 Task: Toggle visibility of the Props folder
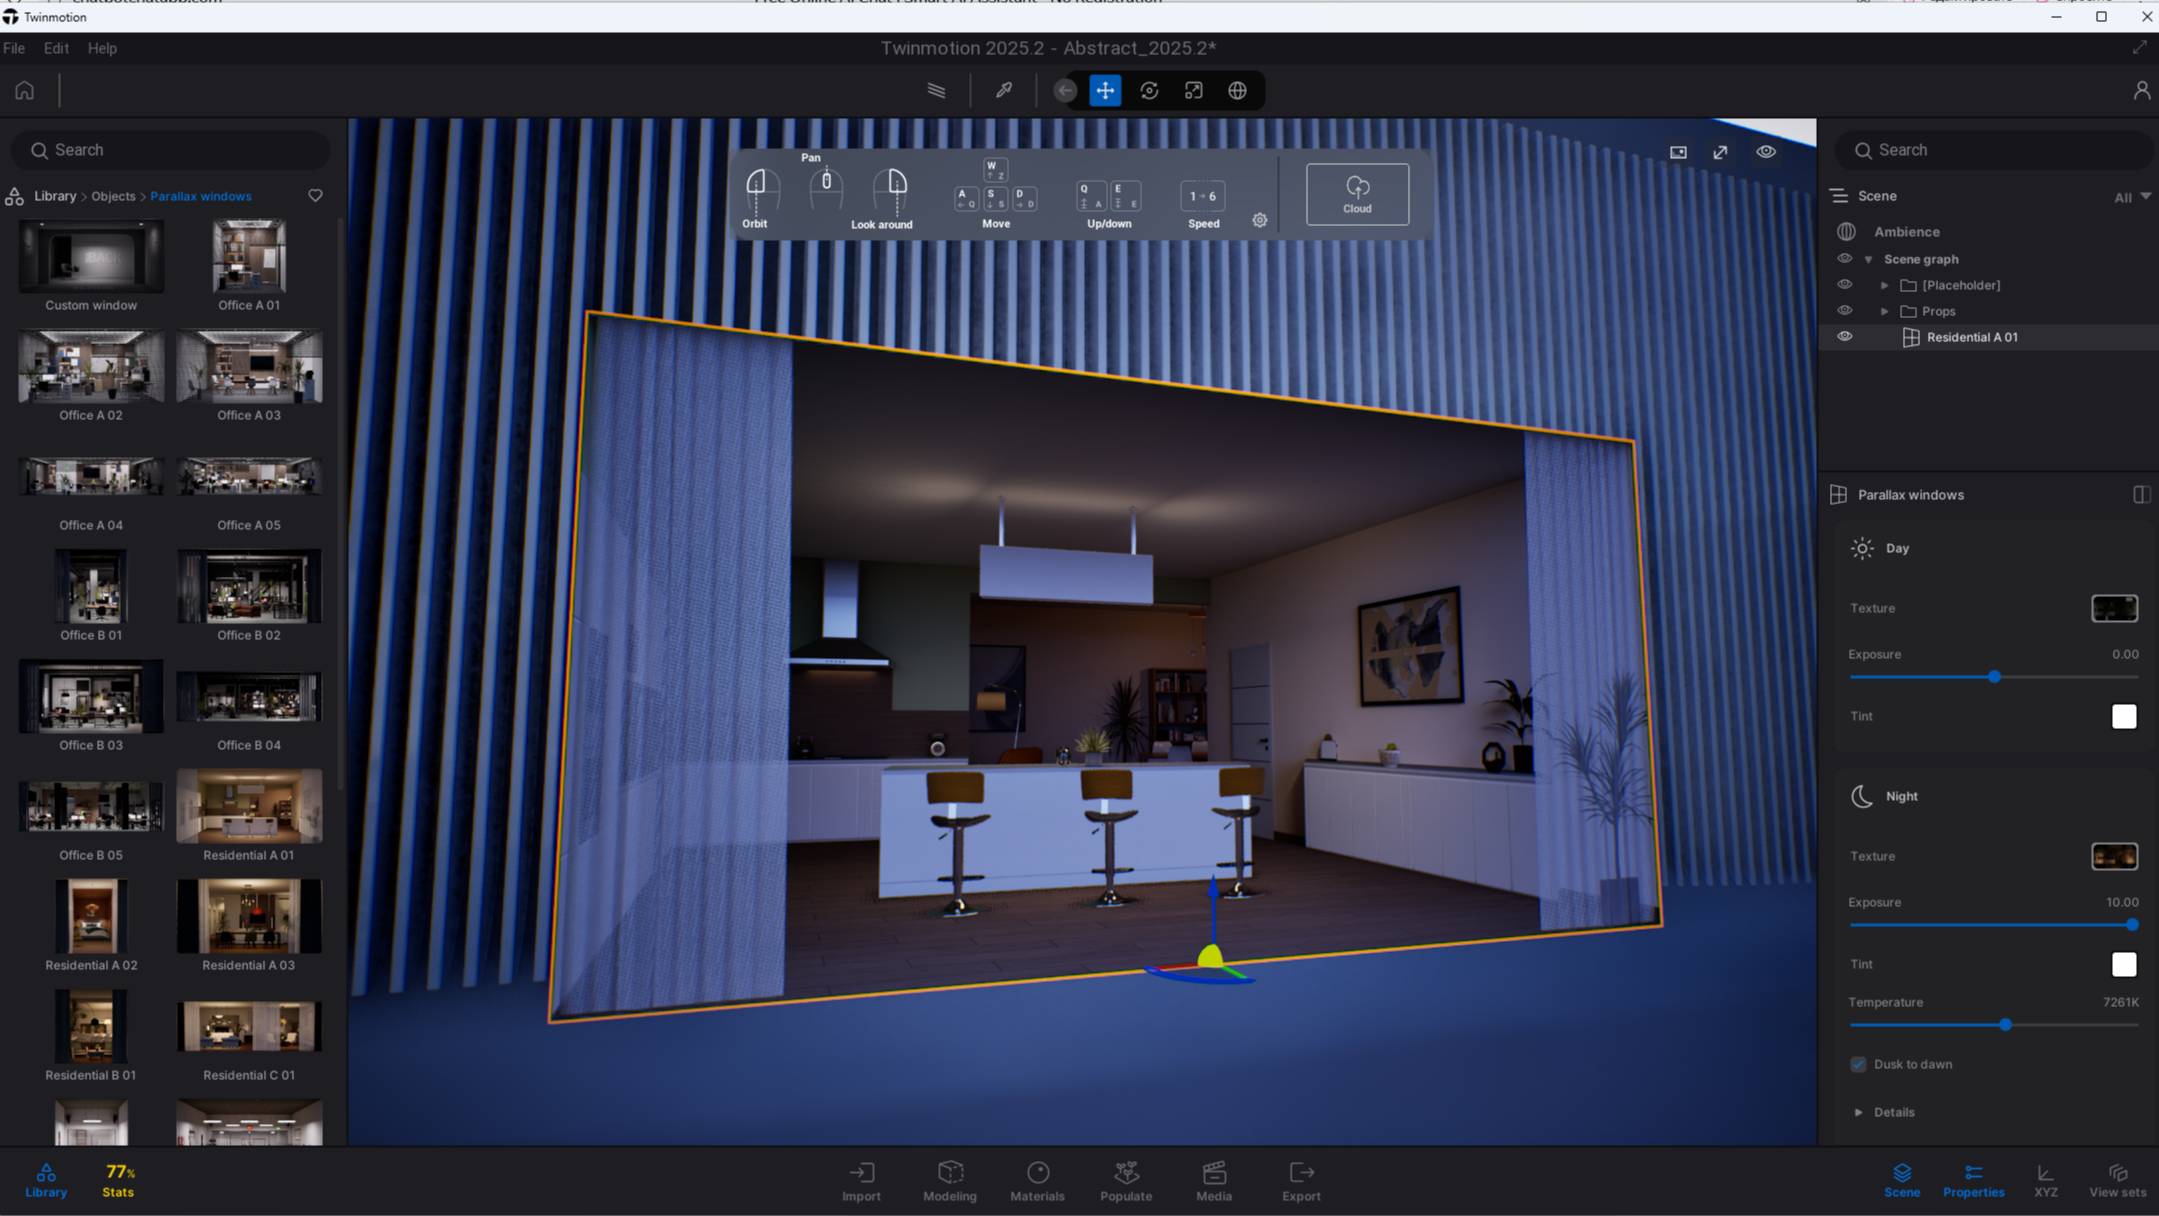(1845, 311)
